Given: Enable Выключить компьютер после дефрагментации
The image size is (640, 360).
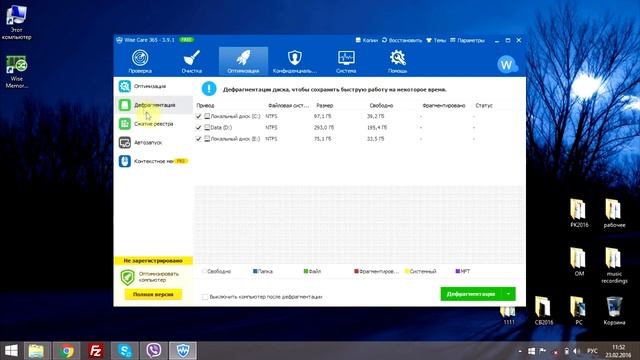Looking at the screenshot, I should (205, 297).
